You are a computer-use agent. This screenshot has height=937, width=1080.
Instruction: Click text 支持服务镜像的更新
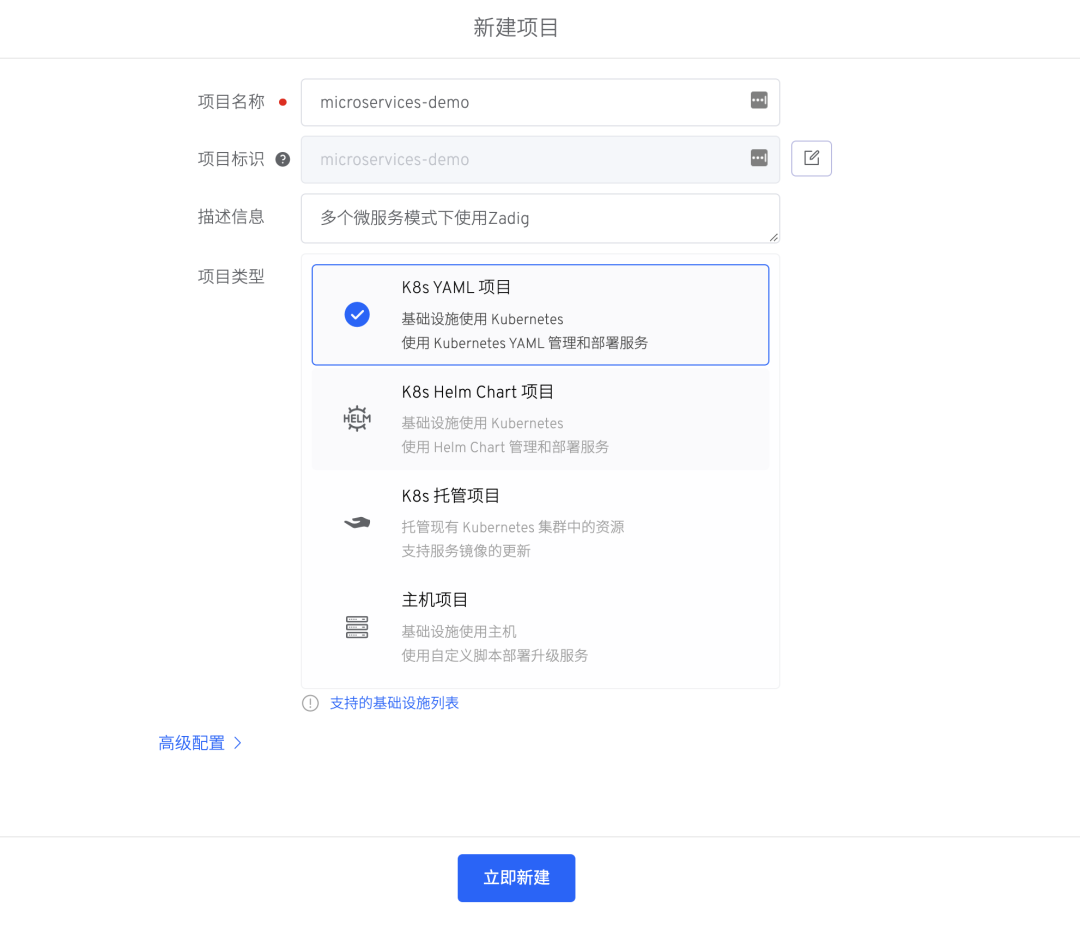(x=466, y=551)
